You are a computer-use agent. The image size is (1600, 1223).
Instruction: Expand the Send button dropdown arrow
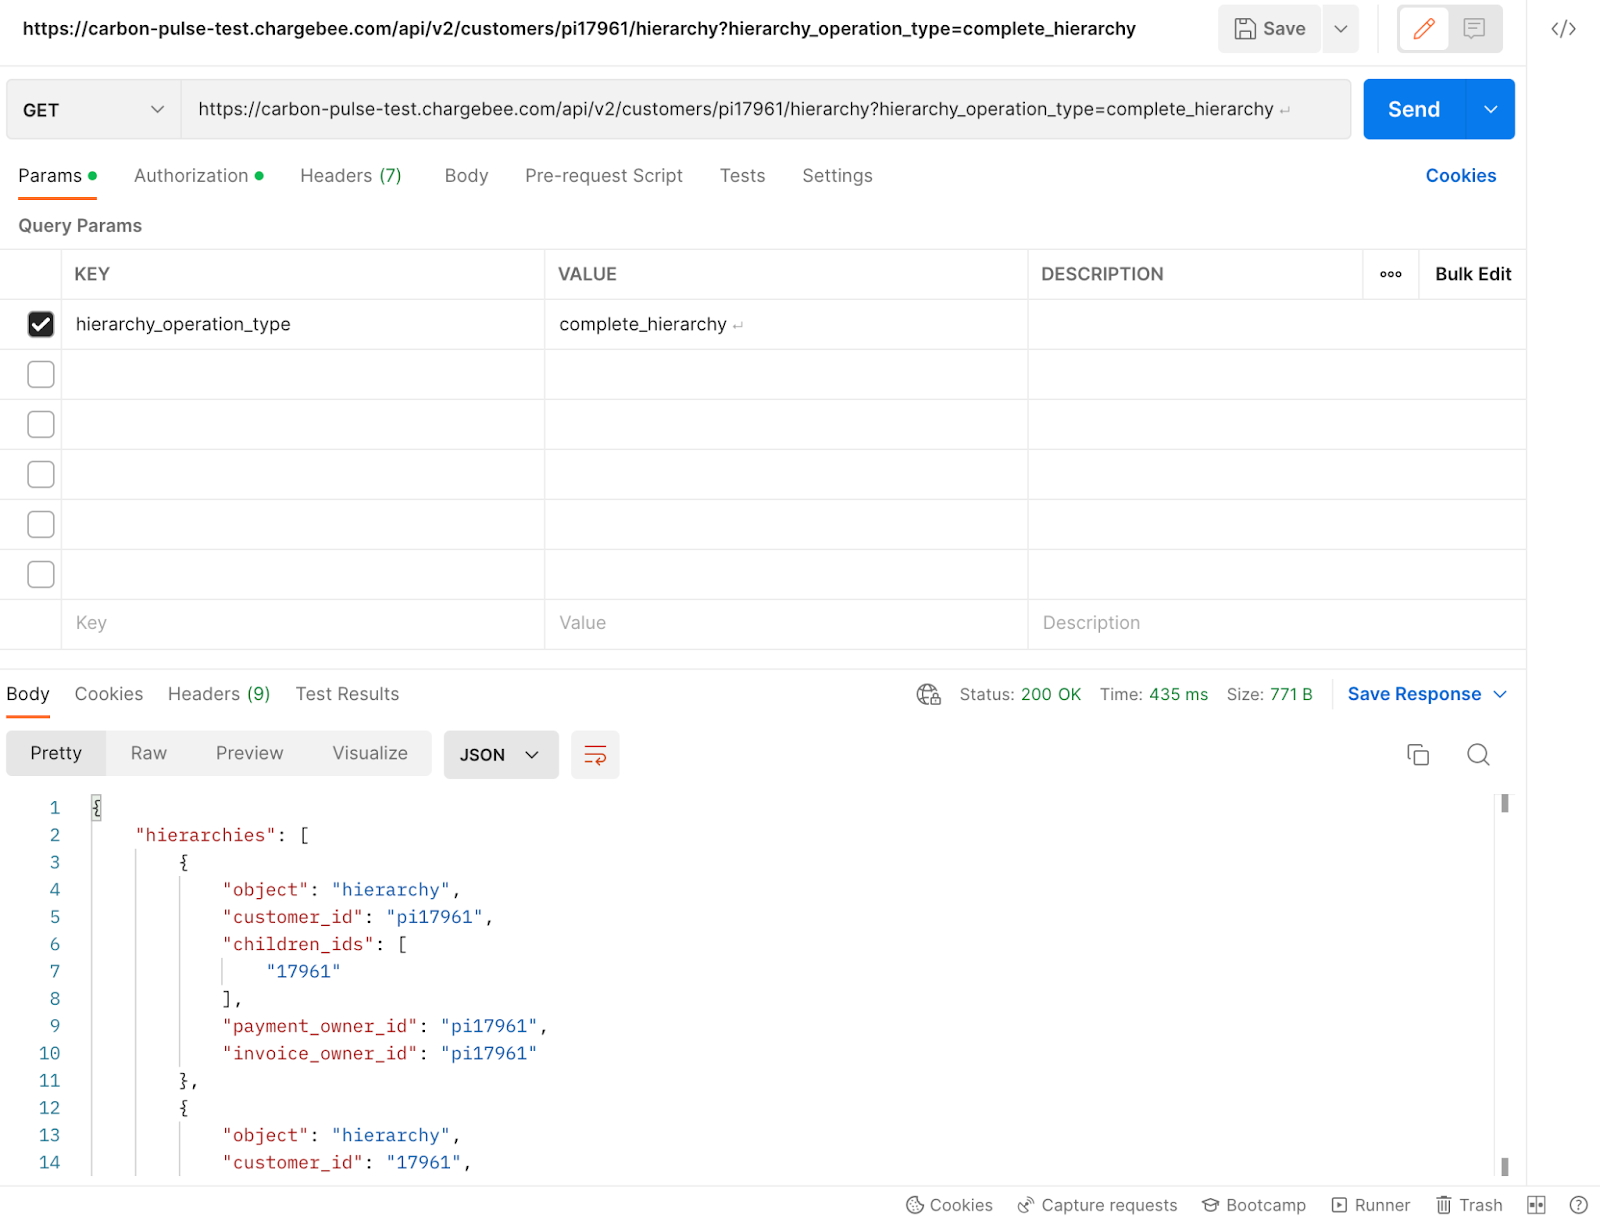pos(1490,110)
